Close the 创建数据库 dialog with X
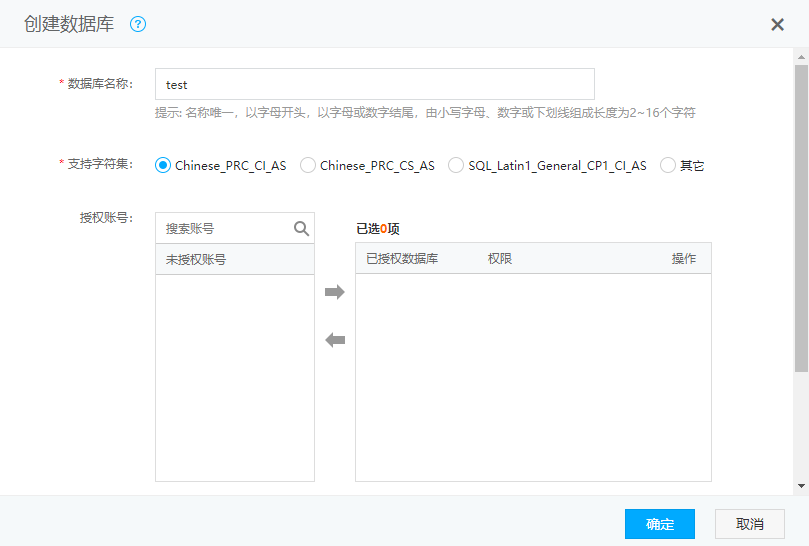This screenshot has height=546, width=809. [777, 24]
